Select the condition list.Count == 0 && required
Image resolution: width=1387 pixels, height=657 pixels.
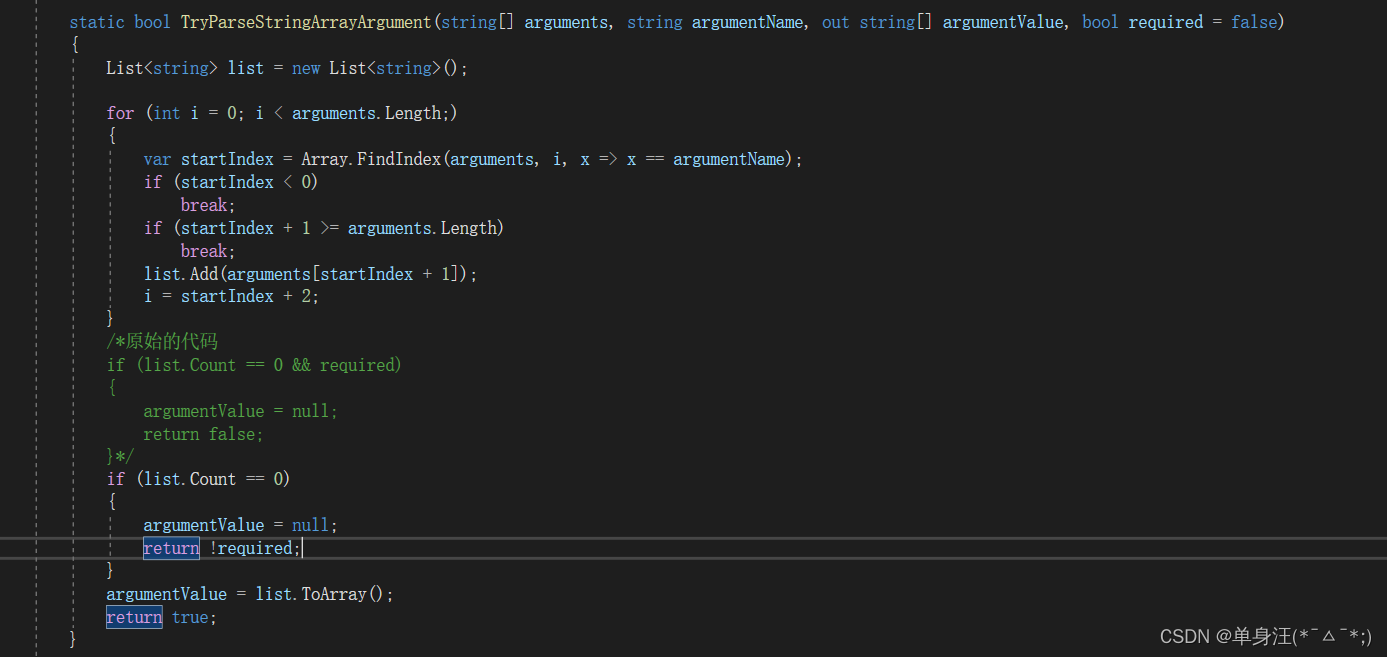click(270, 364)
